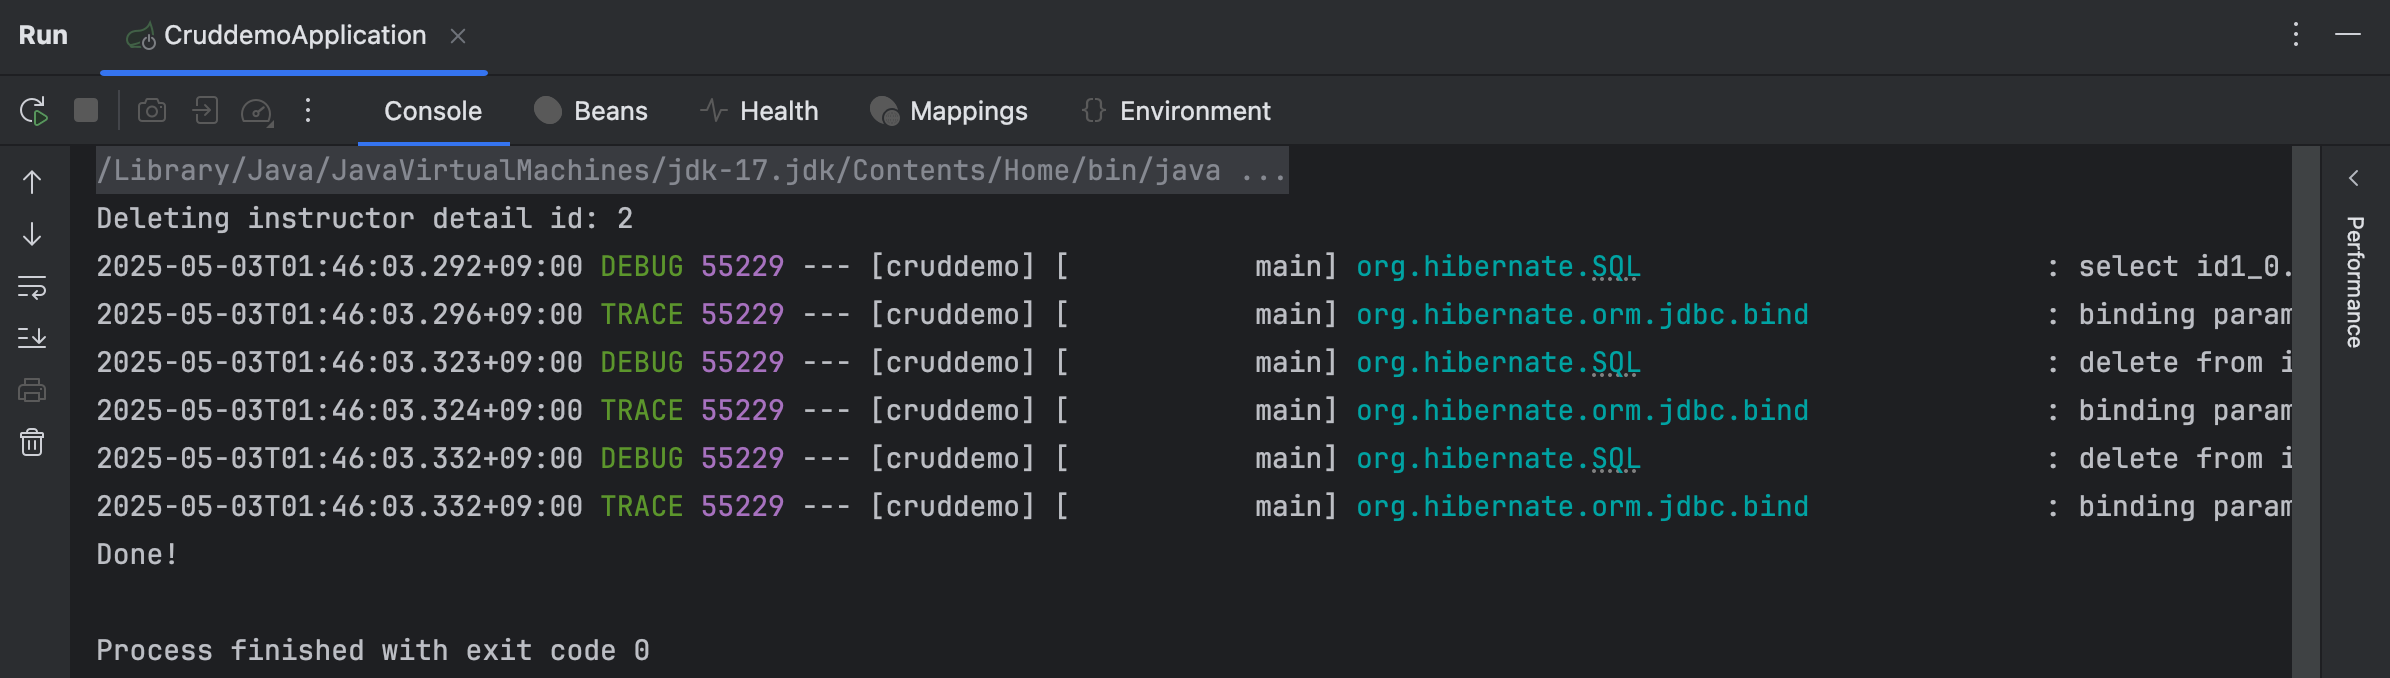This screenshot has height=678, width=2390.
Task: Toggle soft-wrap for console output
Action: pyautogui.click(x=32, y=287)
